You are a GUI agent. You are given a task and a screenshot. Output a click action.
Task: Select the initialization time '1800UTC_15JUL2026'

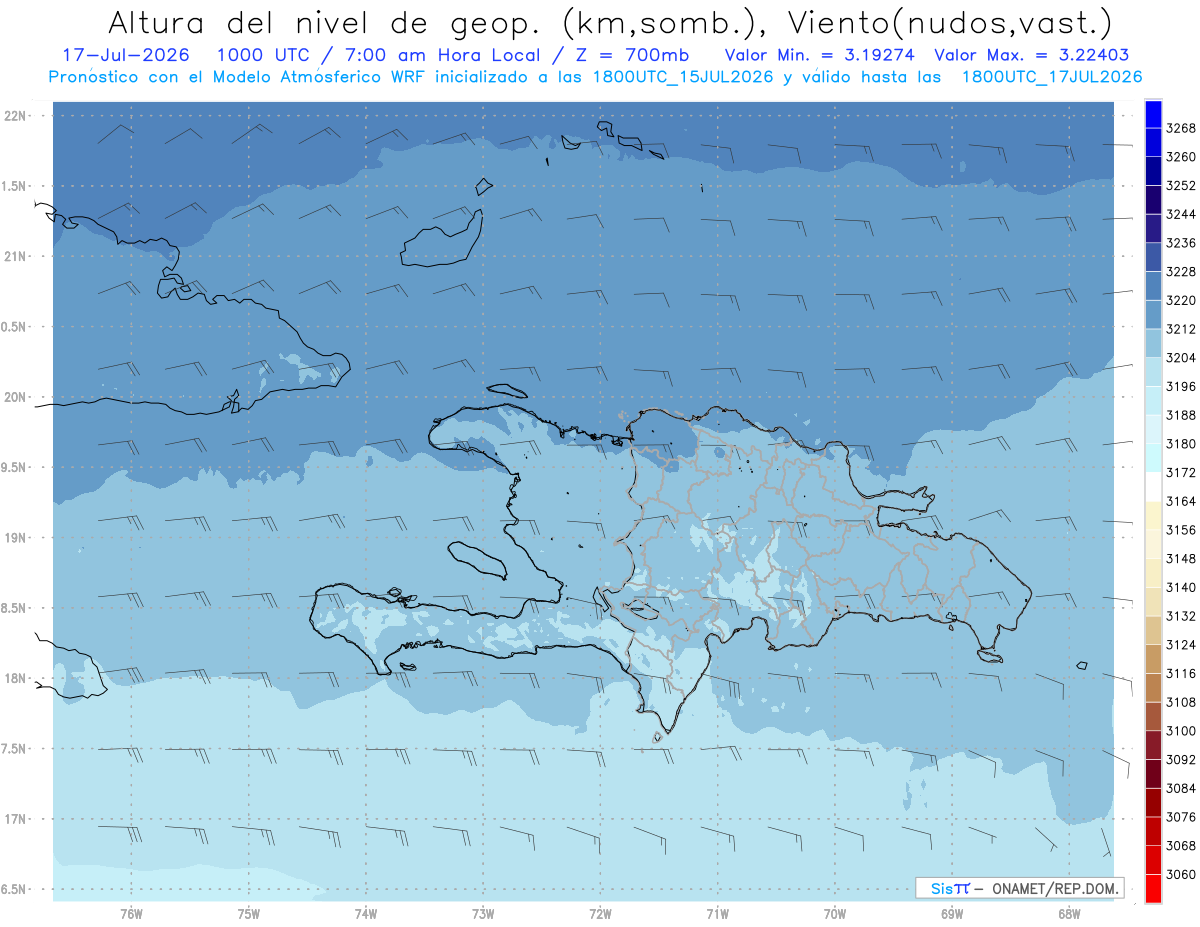pyautogui.click(x=679, y=77)
